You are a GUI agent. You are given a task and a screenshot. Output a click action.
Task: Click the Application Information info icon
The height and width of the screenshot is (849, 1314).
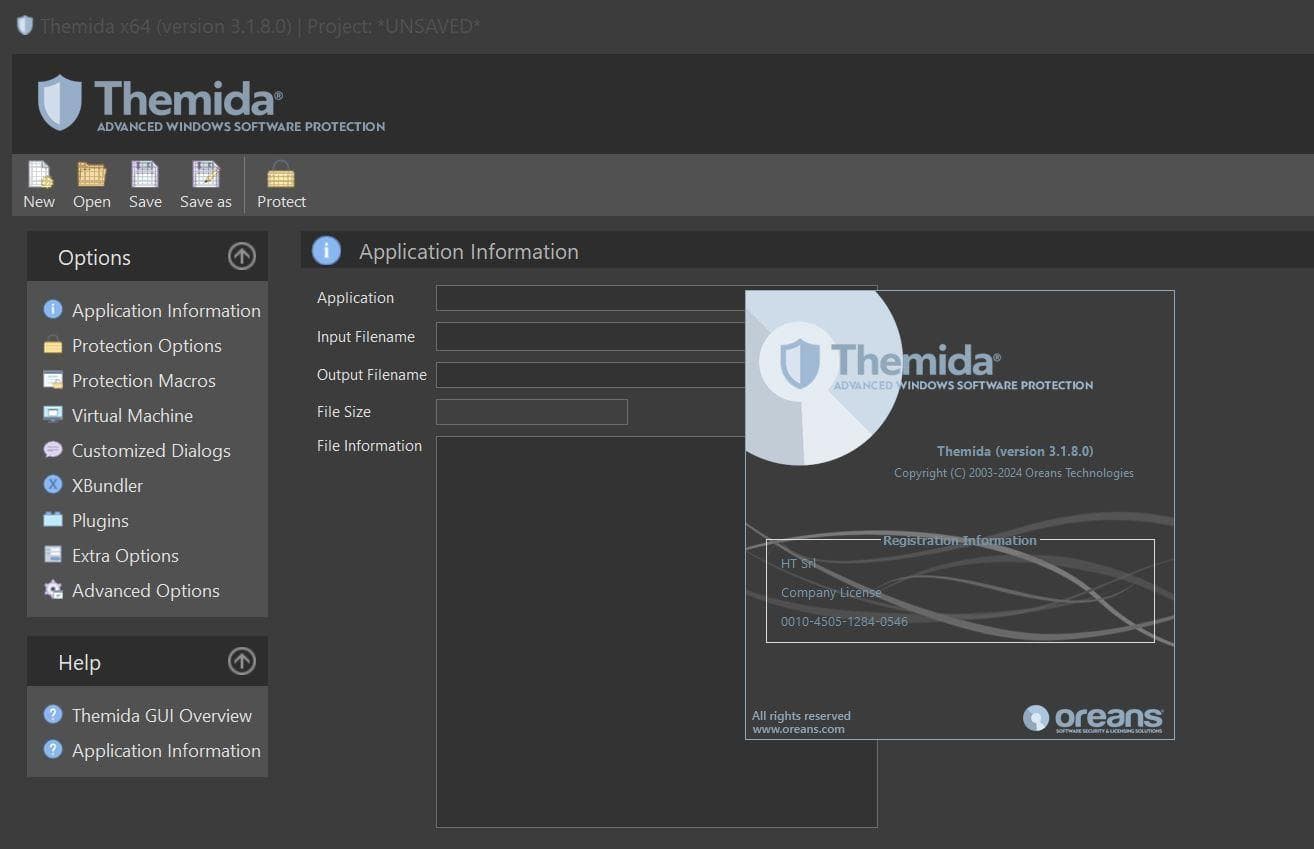(x=53, y=310)
